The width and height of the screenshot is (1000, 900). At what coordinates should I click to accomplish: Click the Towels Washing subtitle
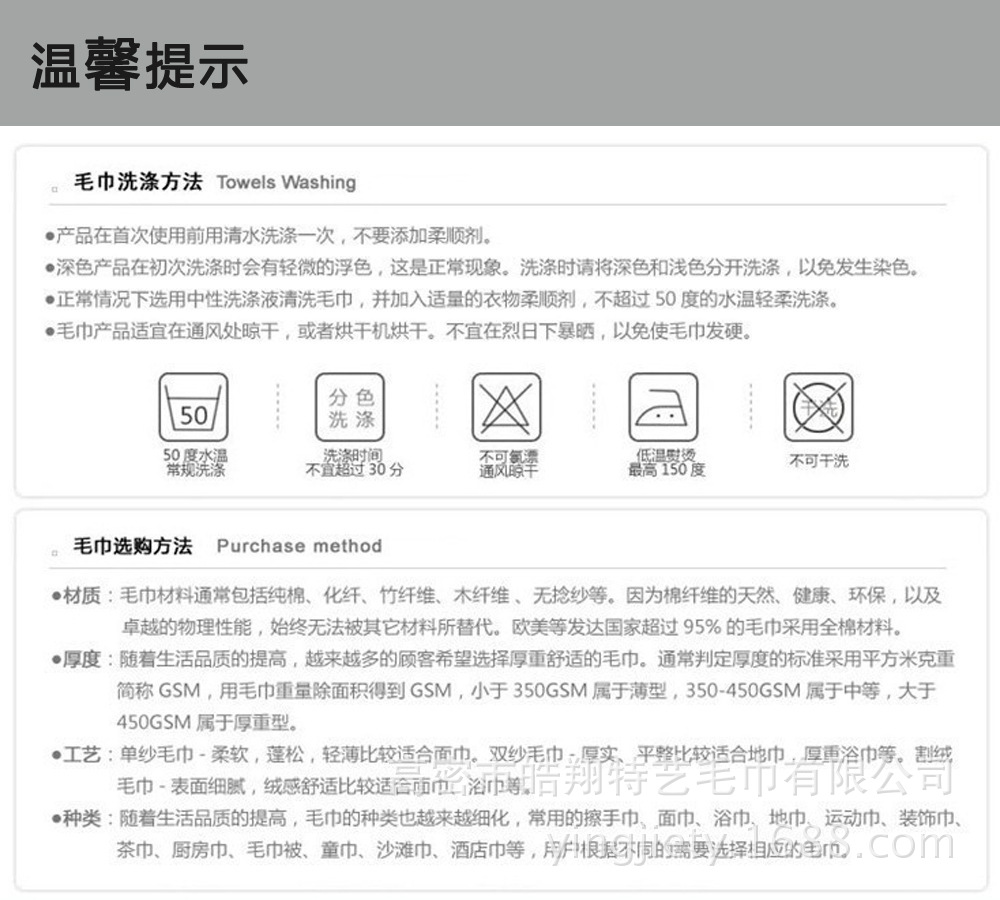coord(286,182)
